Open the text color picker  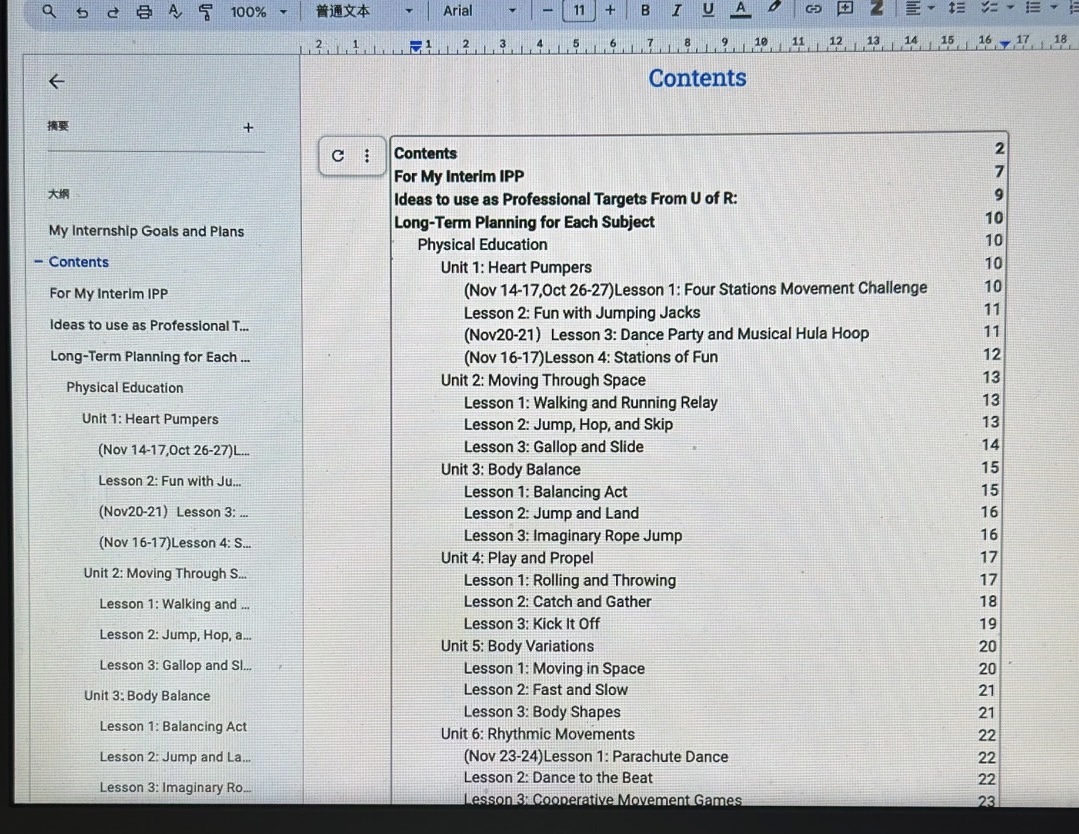pyautogui.click(x=741, y=10)
